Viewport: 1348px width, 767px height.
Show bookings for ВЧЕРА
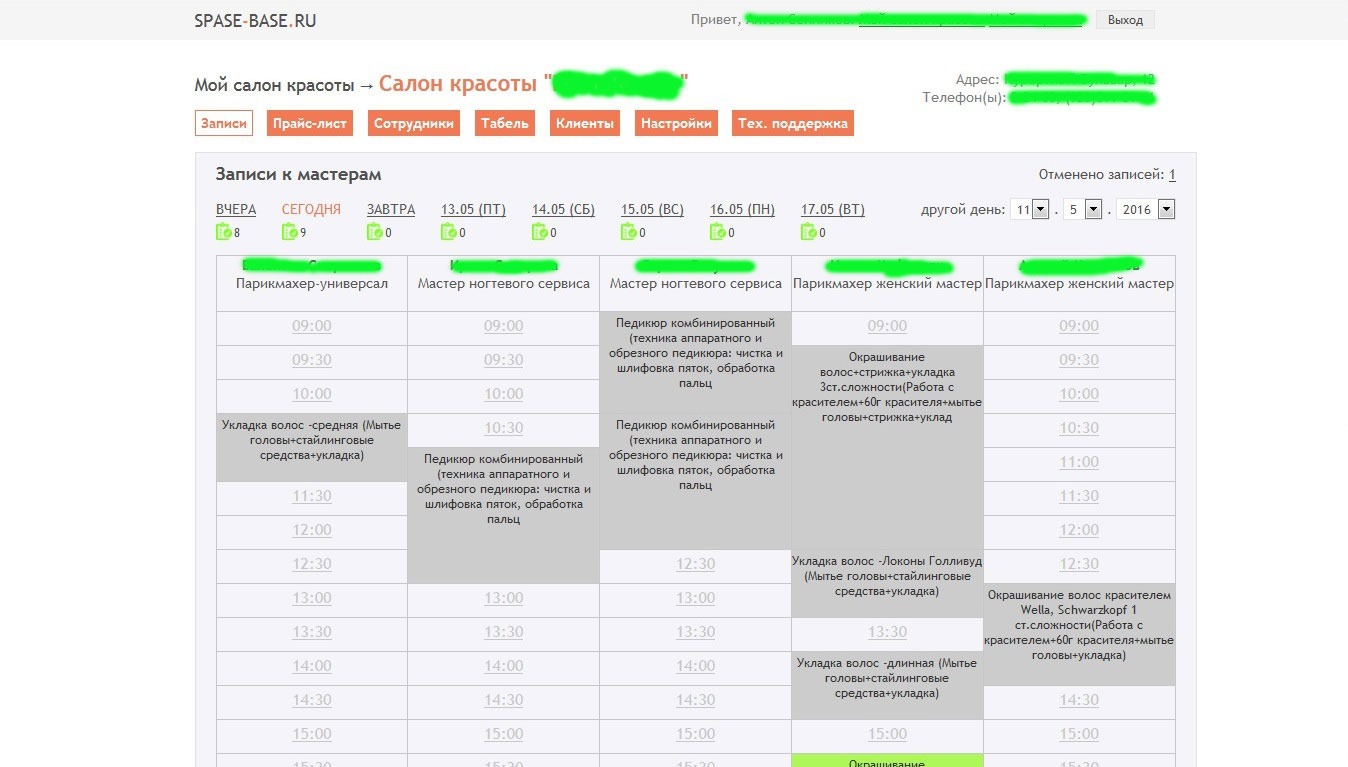click(x=236, y=210)
